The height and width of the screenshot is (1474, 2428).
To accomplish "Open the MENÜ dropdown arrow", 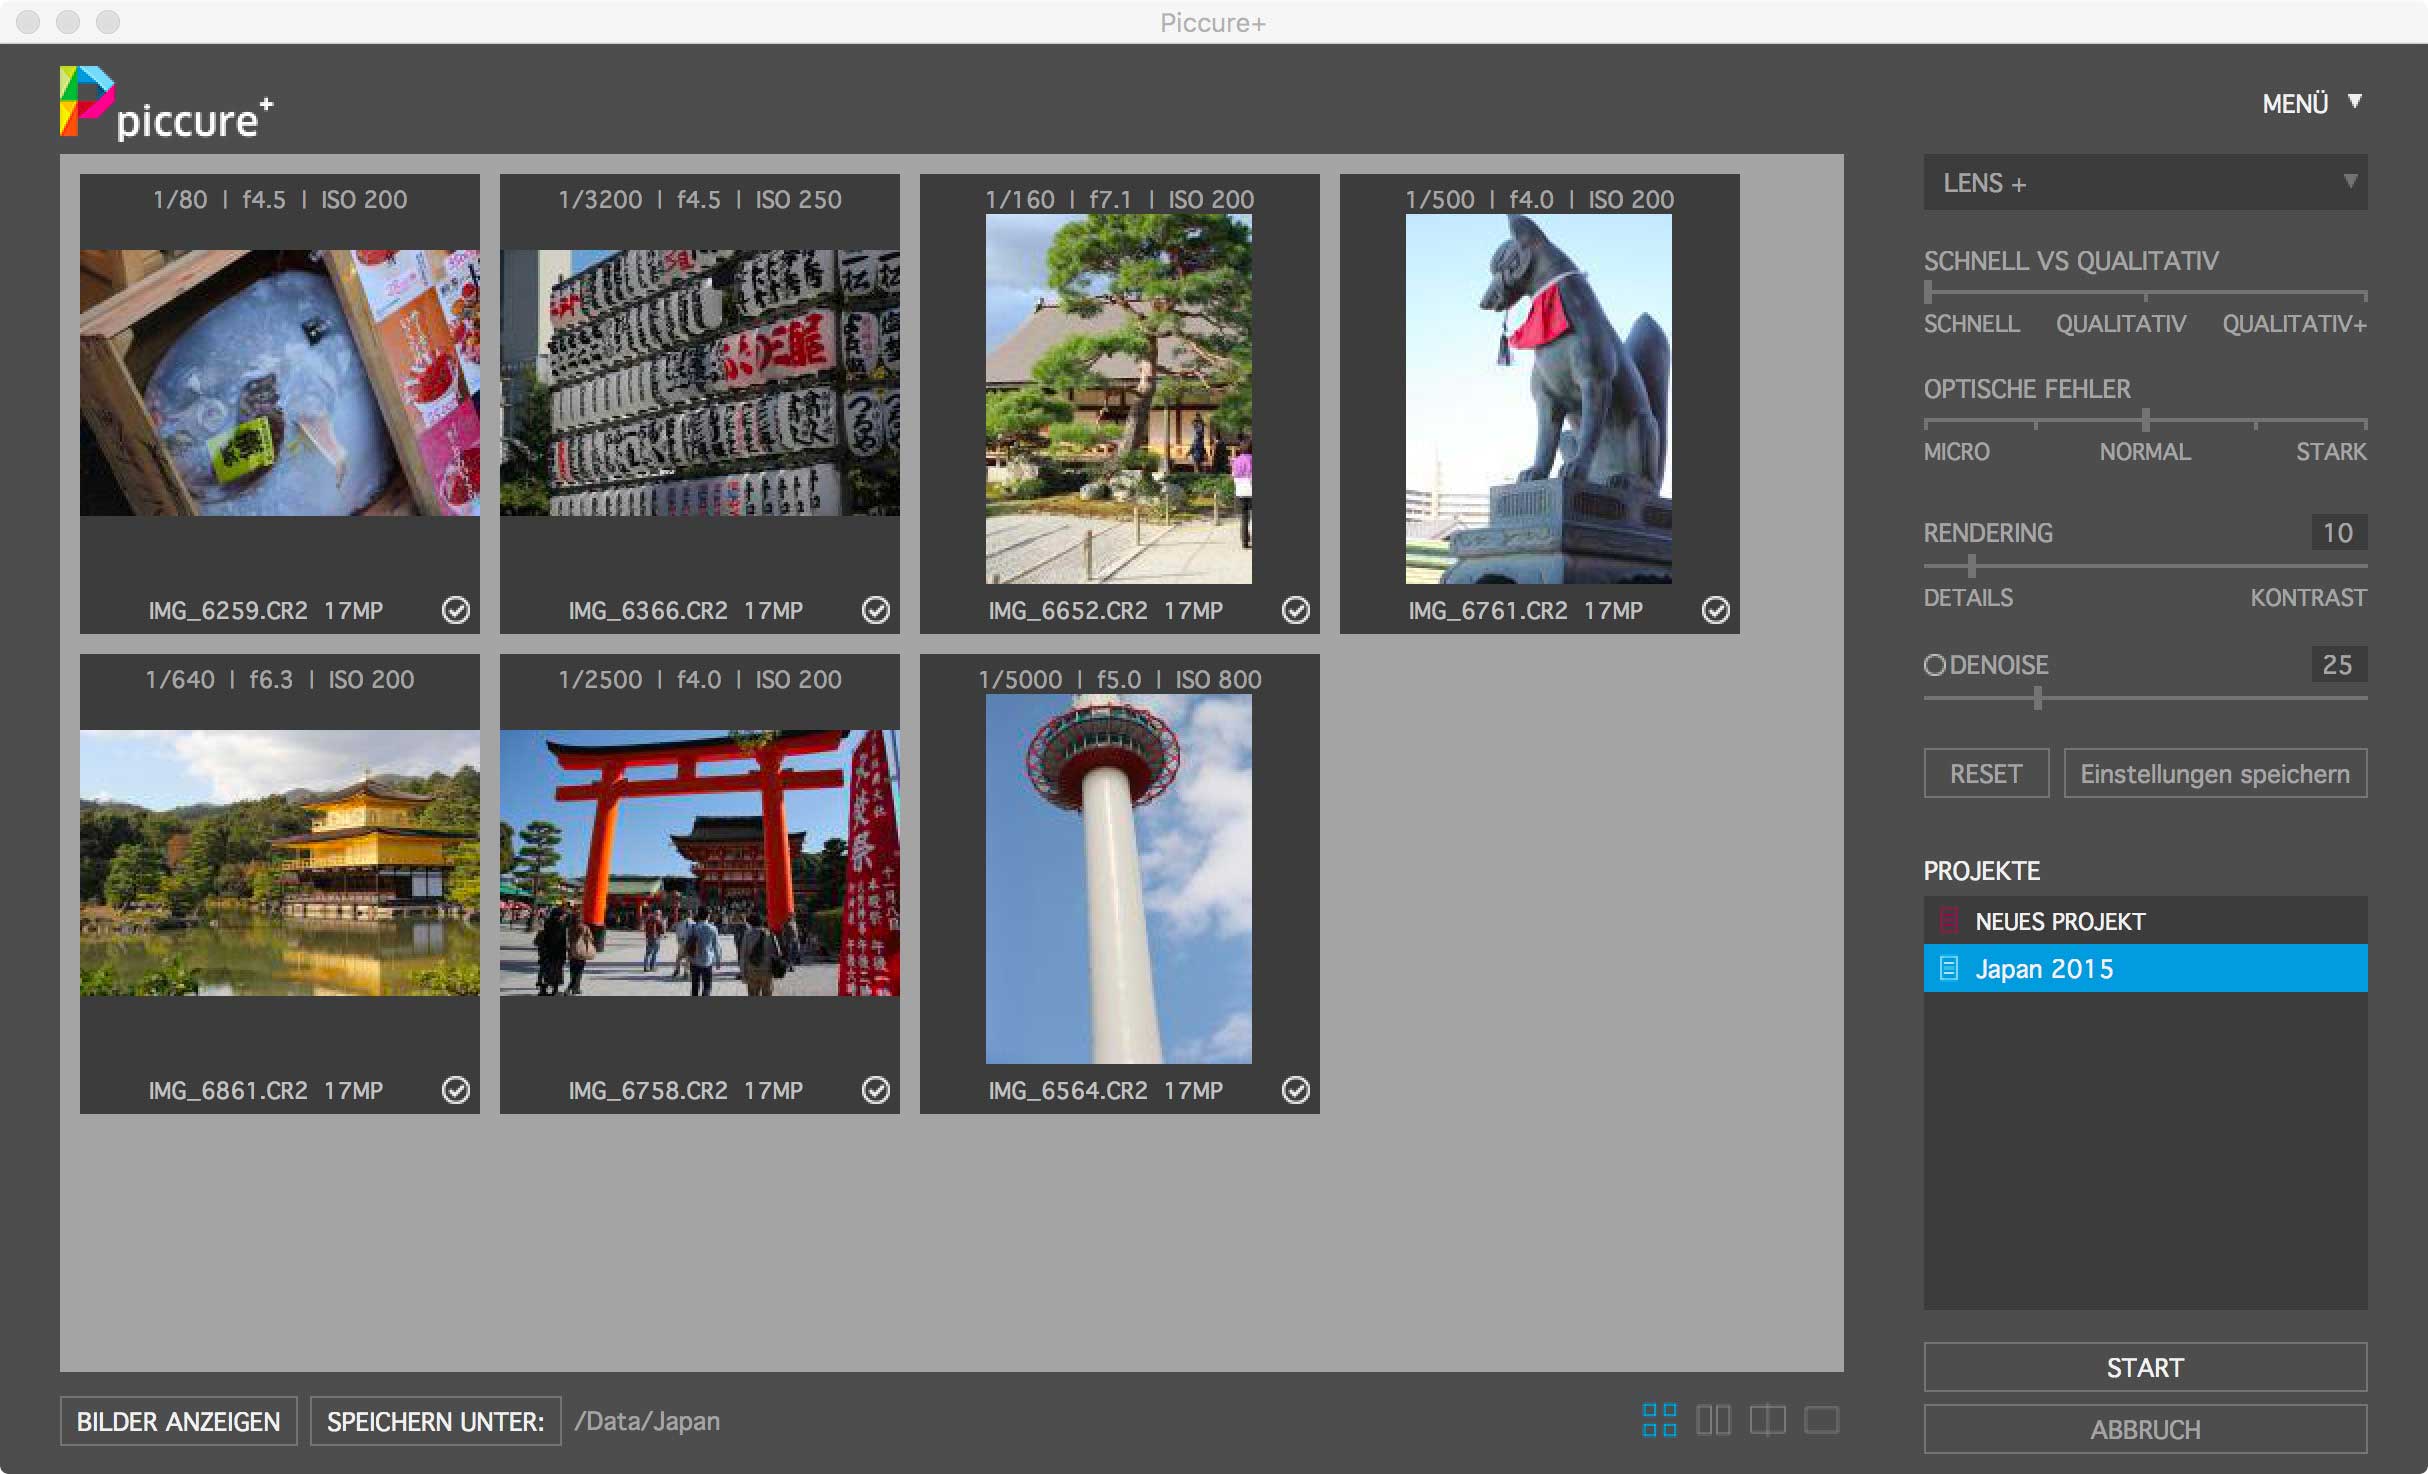I will [x=2355, y=102].
